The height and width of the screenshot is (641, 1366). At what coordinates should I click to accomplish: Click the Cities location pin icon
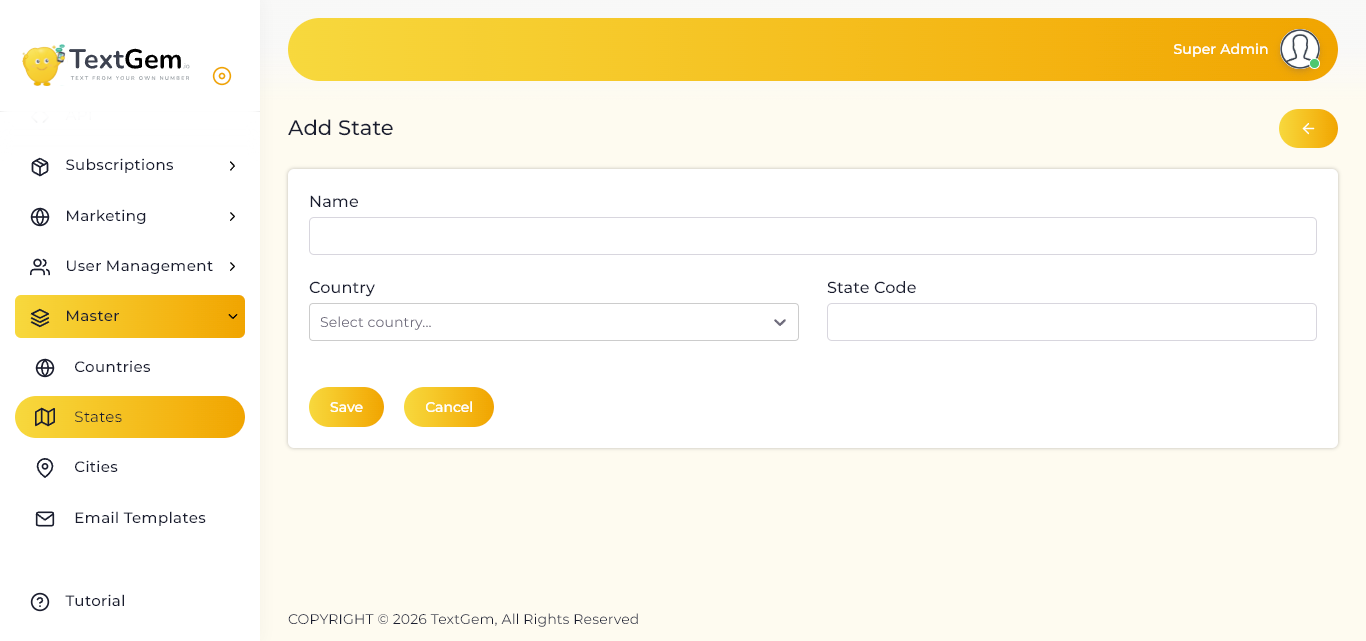pos(45,468)
